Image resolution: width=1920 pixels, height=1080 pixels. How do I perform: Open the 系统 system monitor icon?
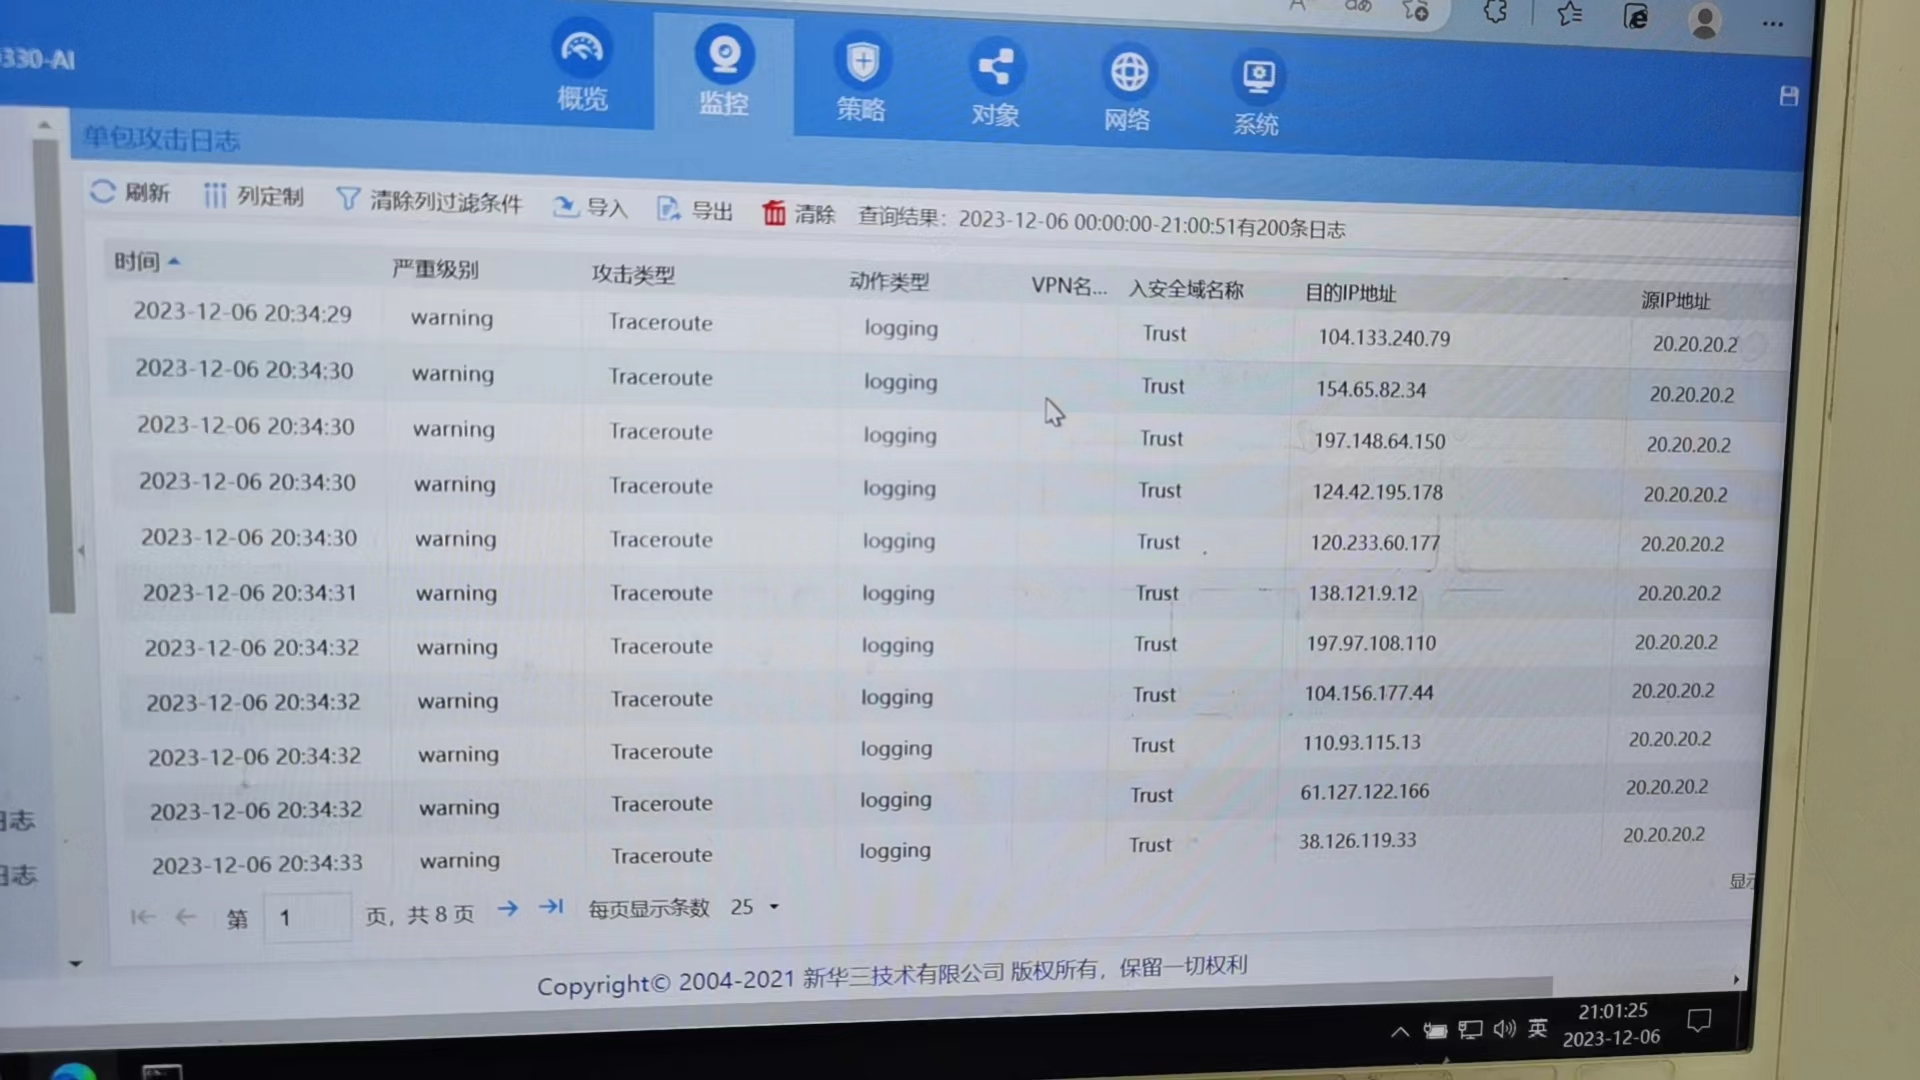pyautogui.click(x=1257, y=77)
